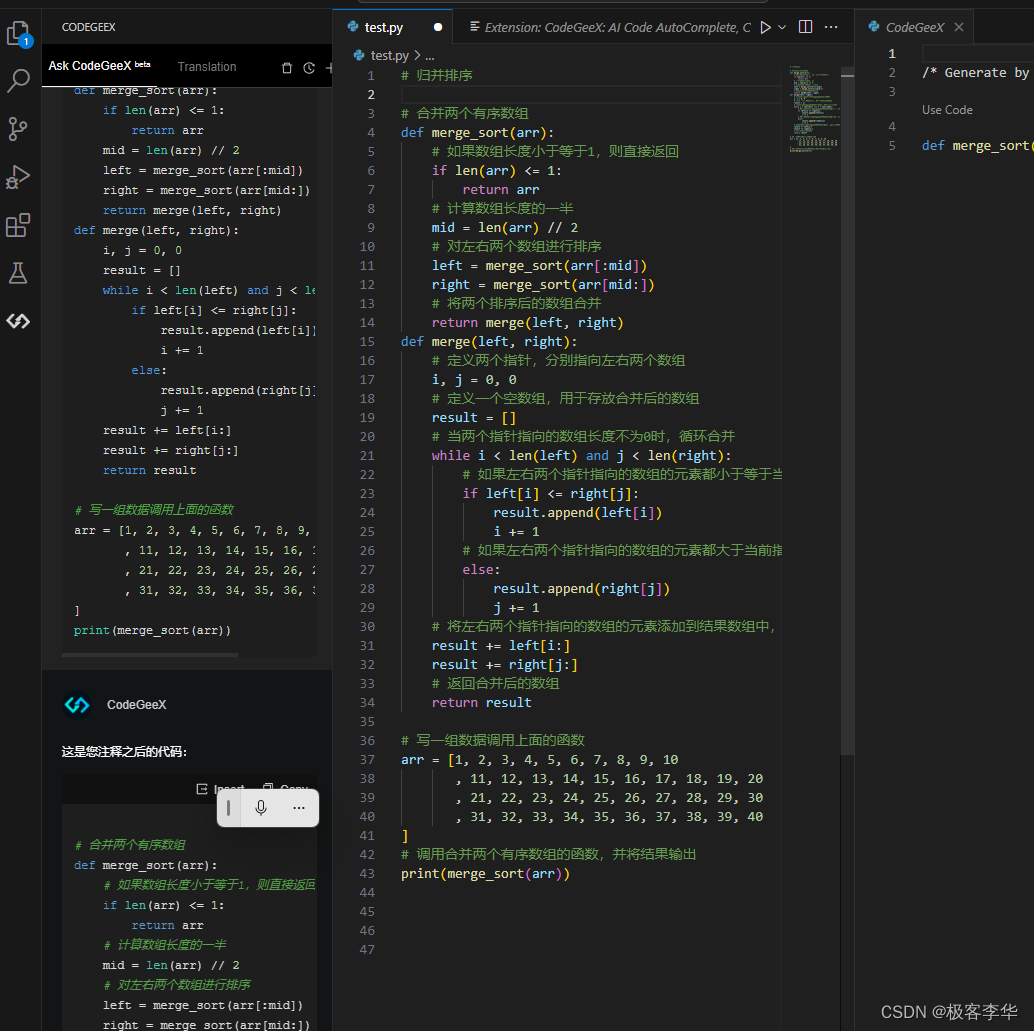This screenshot has width=1034, height=1031.
Task: Expand the breadcrumb ellipsis item
Action: (430, 55)
